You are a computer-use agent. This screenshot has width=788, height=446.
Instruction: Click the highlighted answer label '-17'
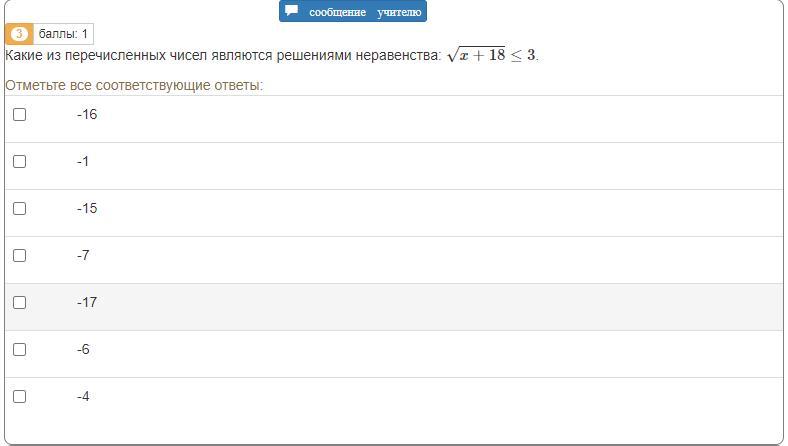tap(87, 303)
